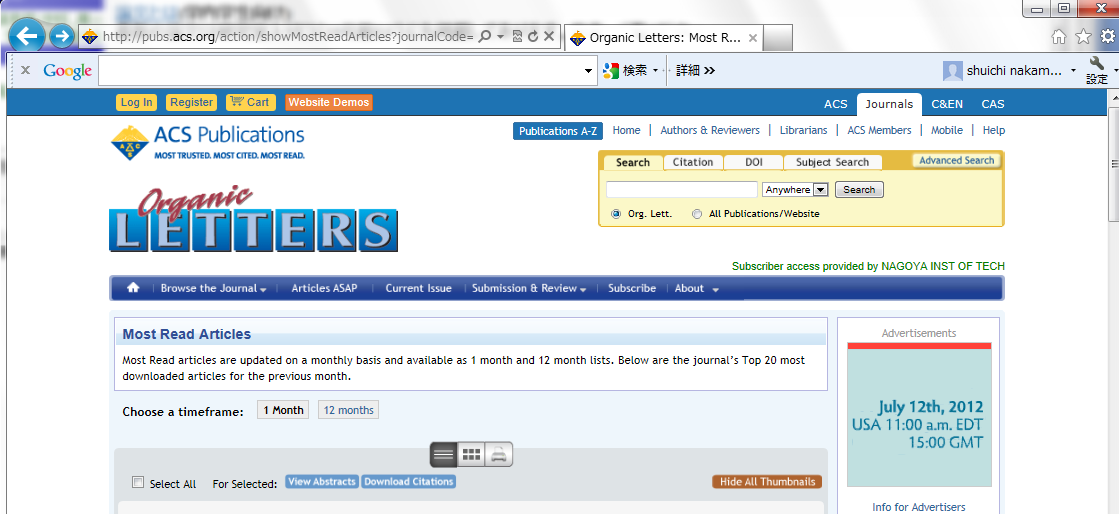
Task: Go back with the browser back arrow
Action: click(27, 36)
